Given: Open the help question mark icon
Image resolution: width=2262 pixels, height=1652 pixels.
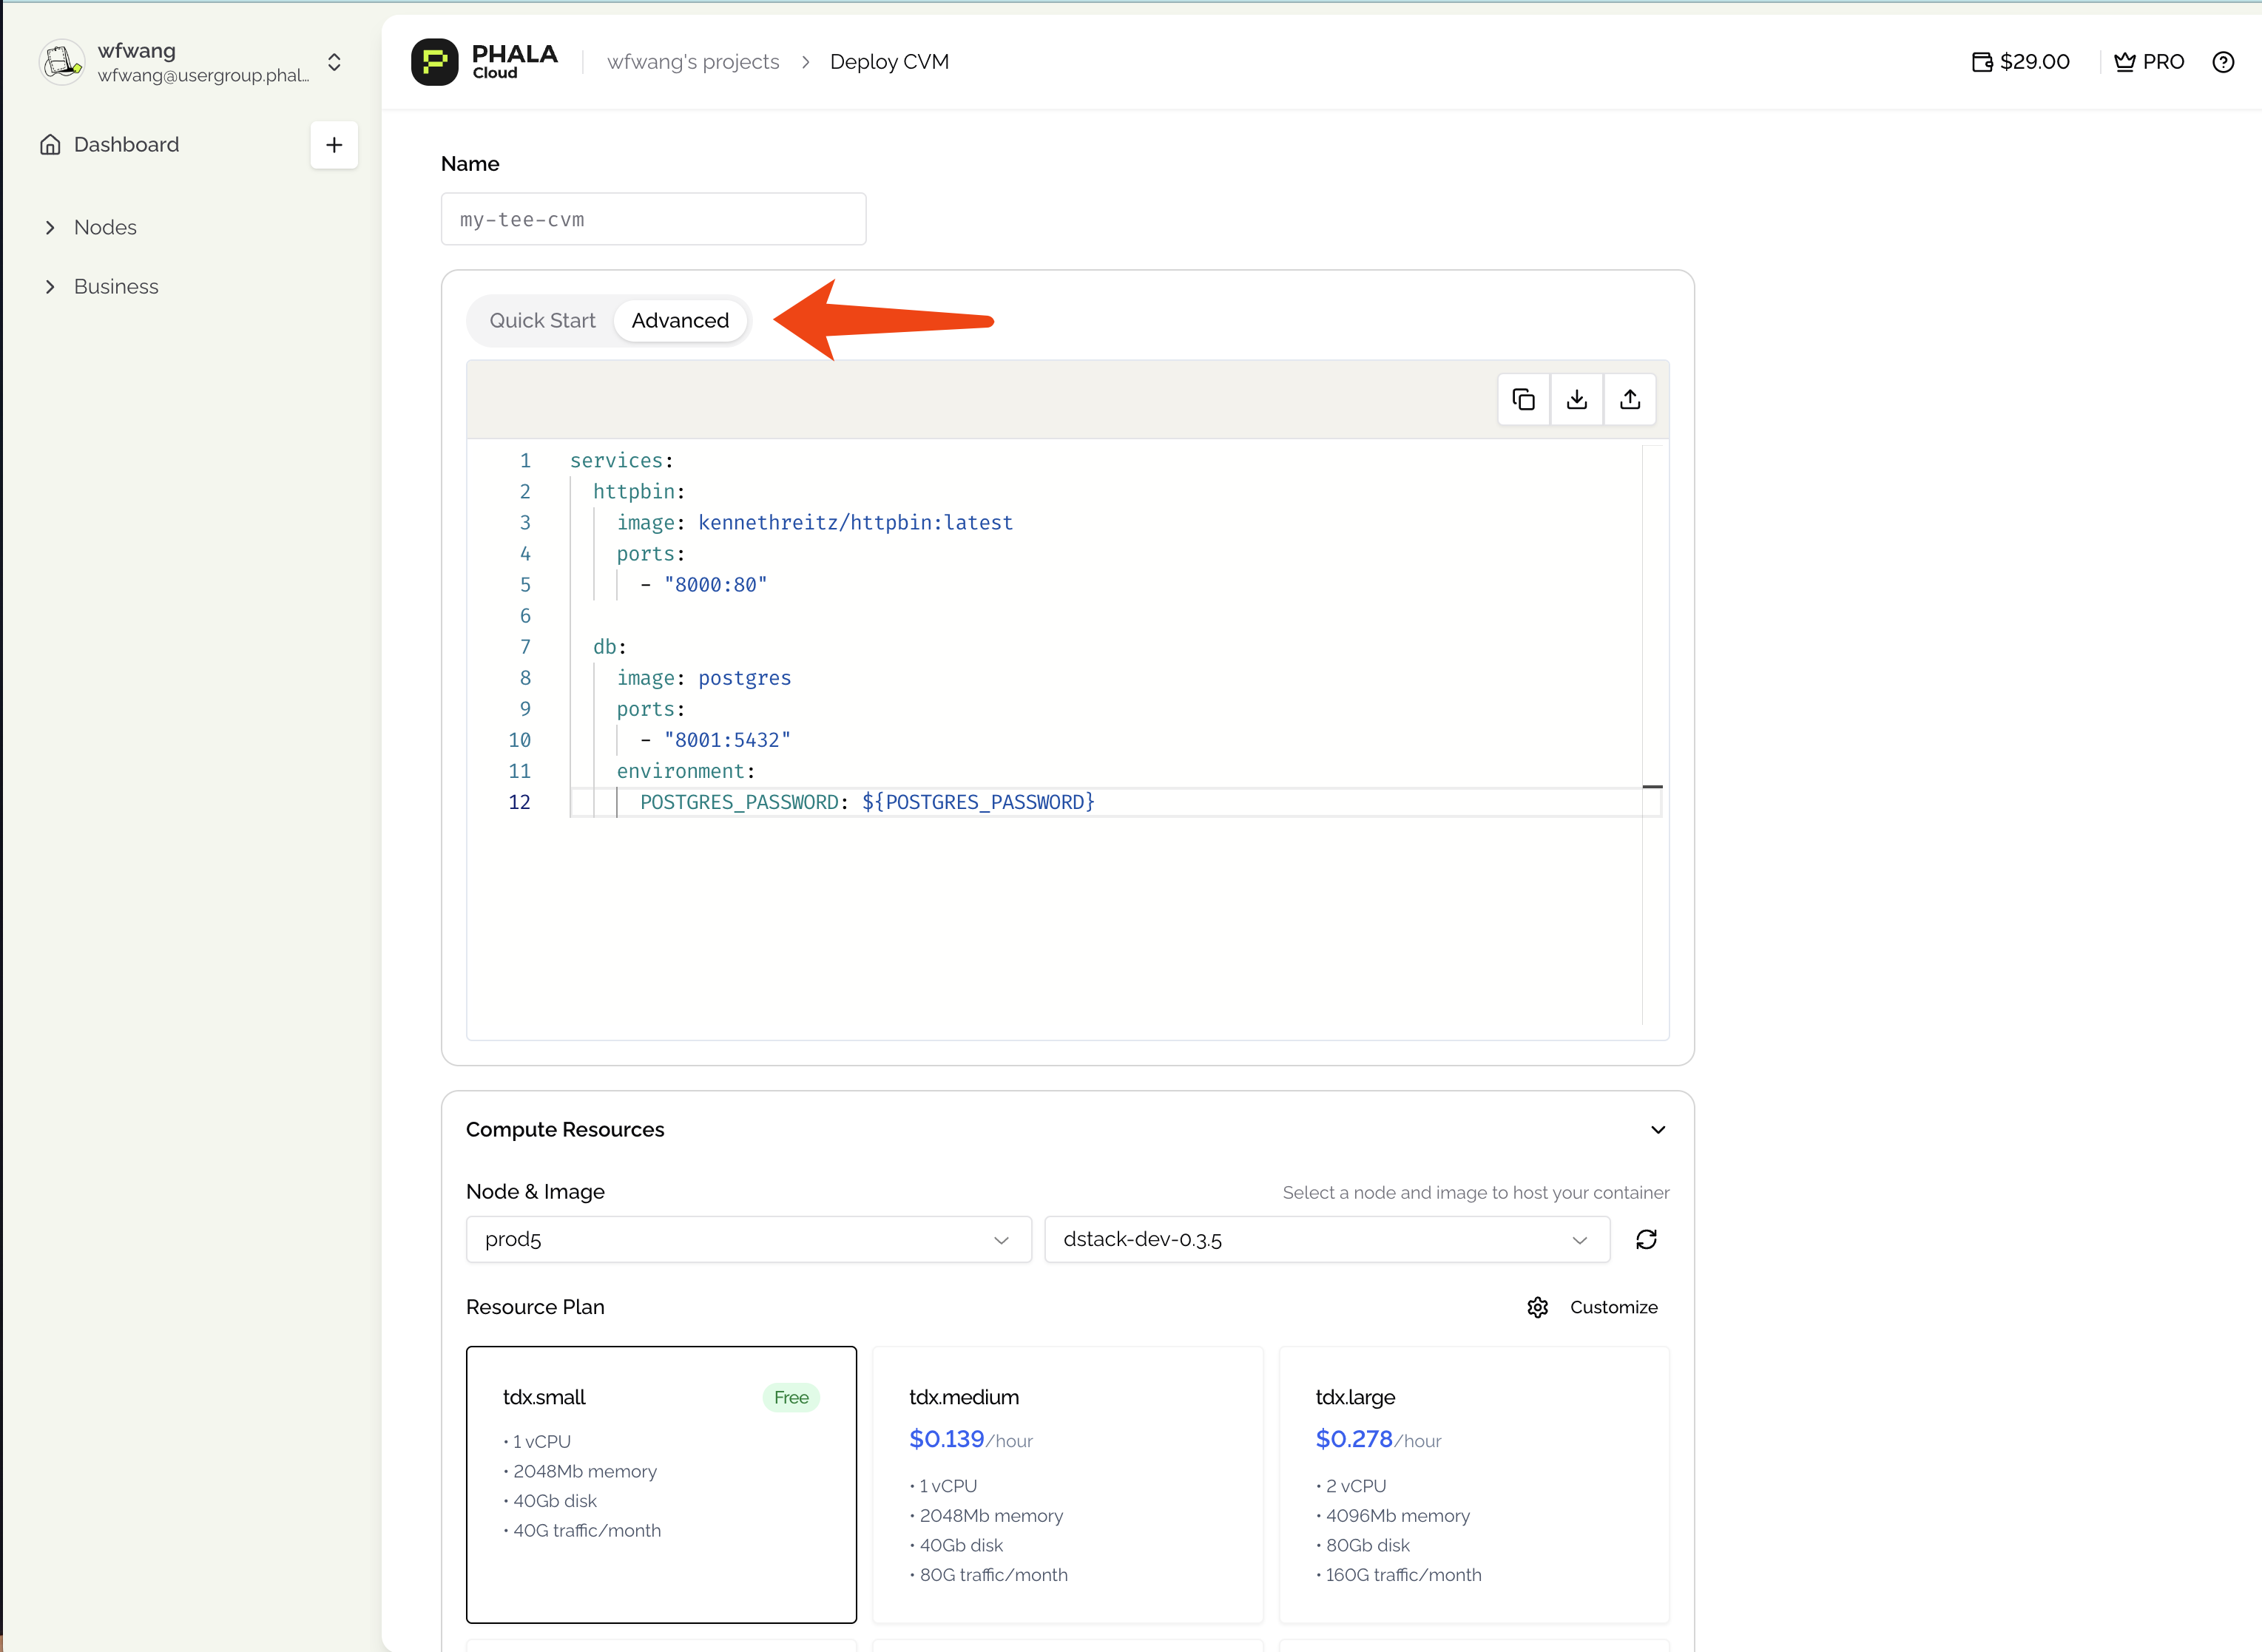Looking at the screenshot, I should pyautogui.click(x=2223, y=62).
